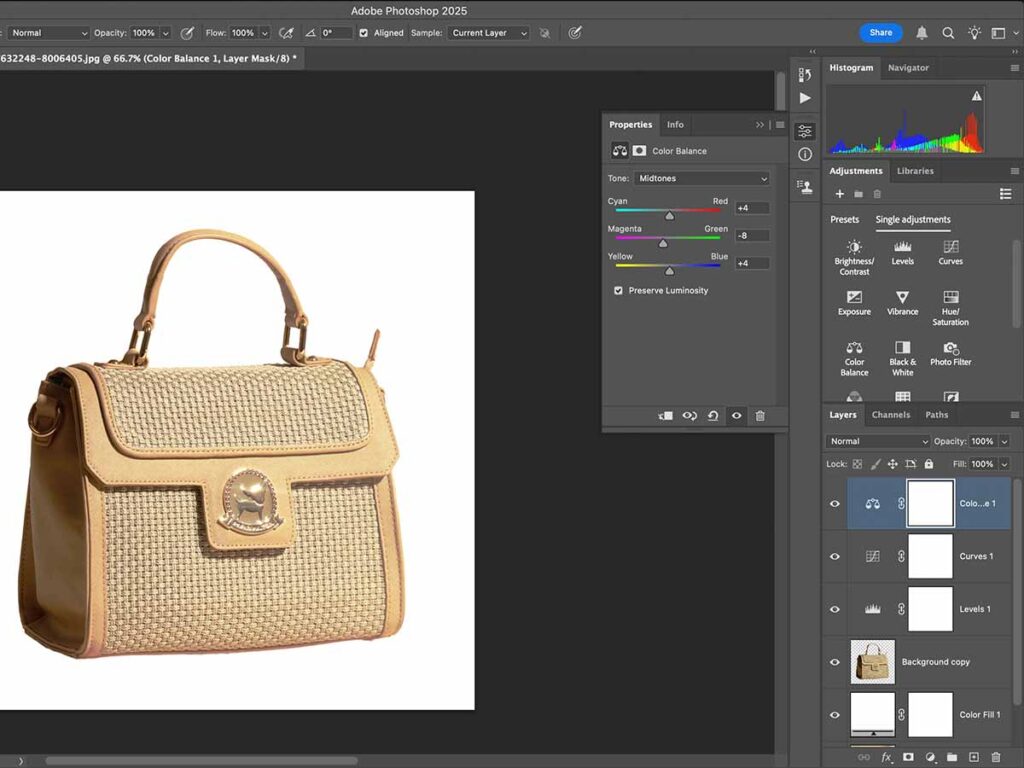Screen dimensions: 1024x768
Task: Click the histogram cached data warning triangle
Action: (x=976, y=96)
